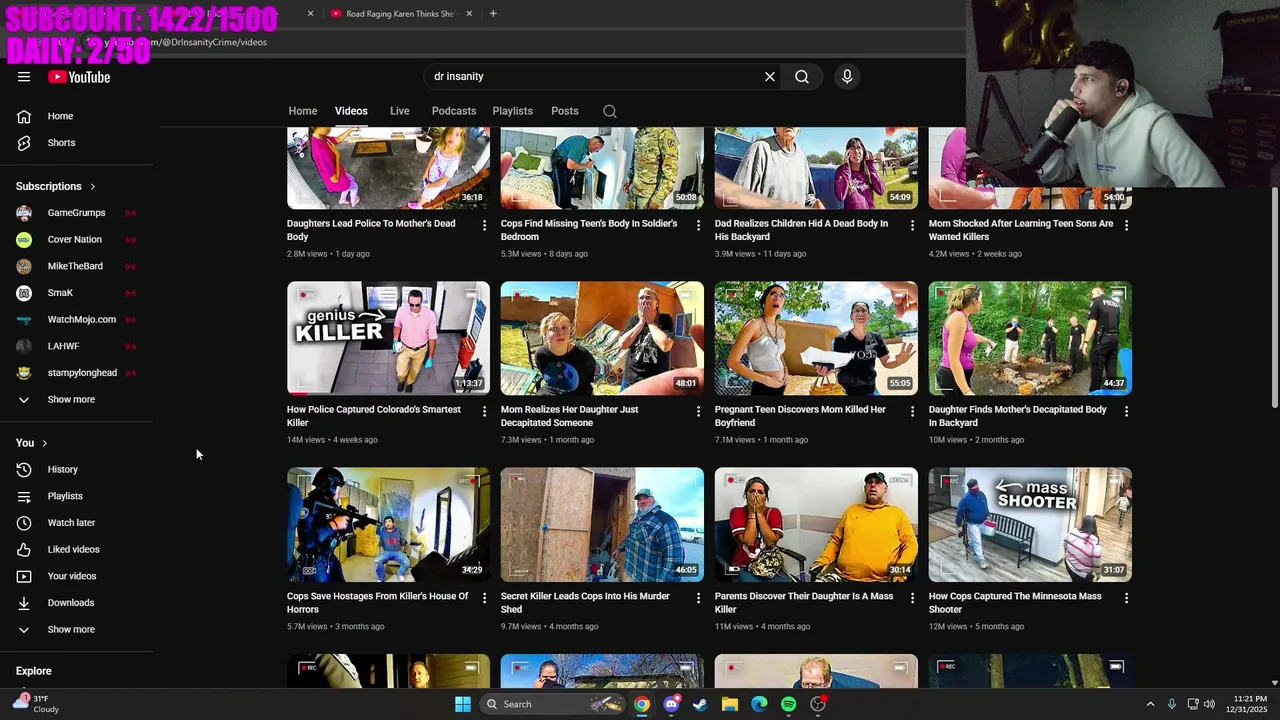Open the You section chevron heading
Viewport: 1280px width, 720px height.
(x=31, y=443)
